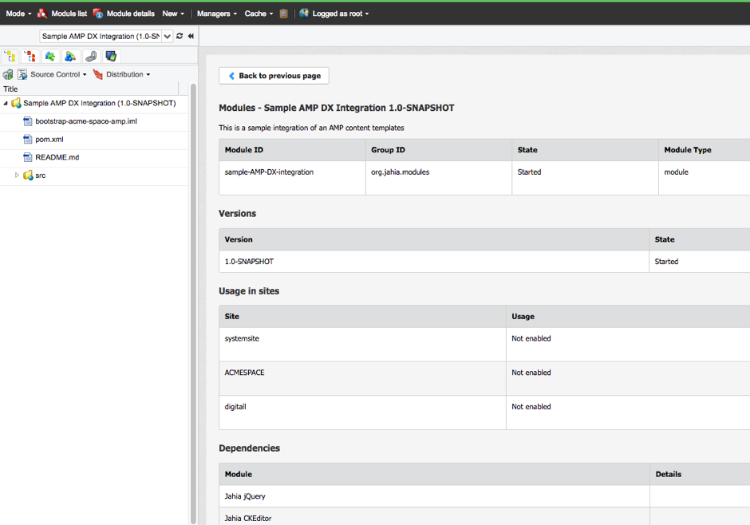Select pom.xml in the tree

click(x=49, y=139)
